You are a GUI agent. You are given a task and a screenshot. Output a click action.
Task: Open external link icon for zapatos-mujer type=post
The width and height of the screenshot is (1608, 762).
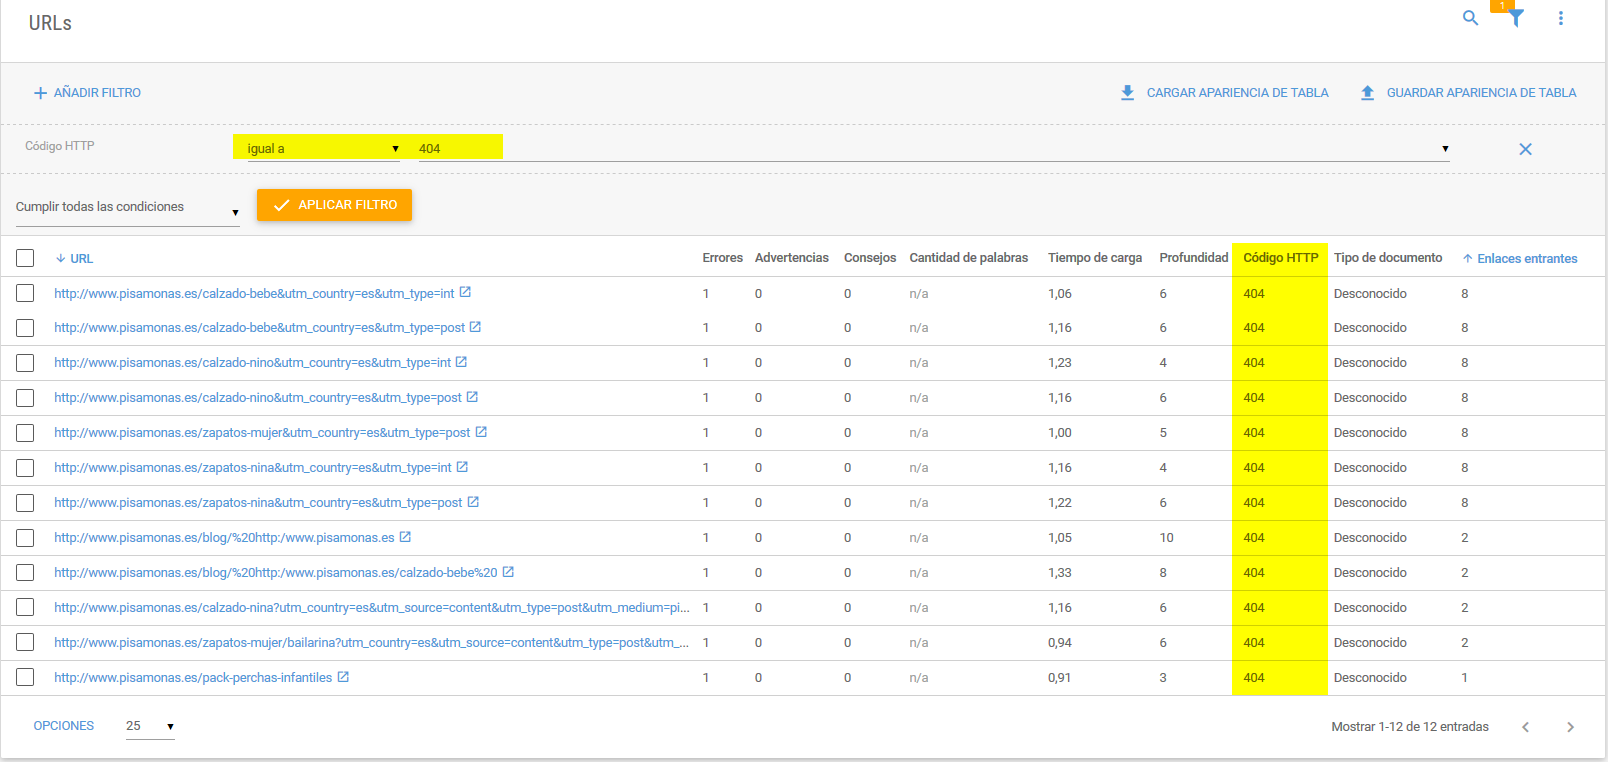[x=481, y=432]
